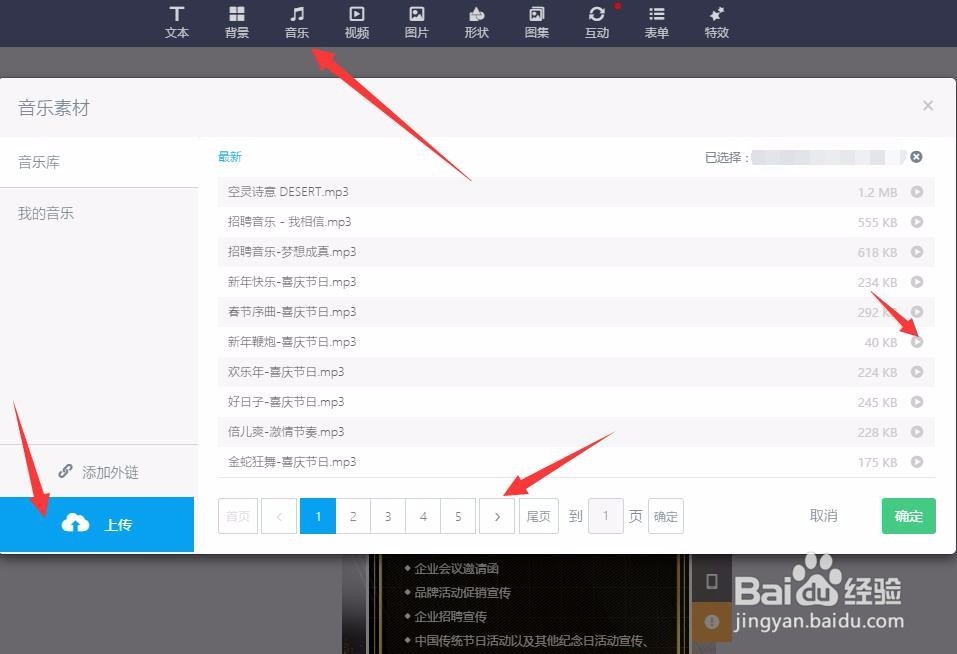957x654 pixels.
Task: Clear the currently selected music
Action: tap(917, 156)
